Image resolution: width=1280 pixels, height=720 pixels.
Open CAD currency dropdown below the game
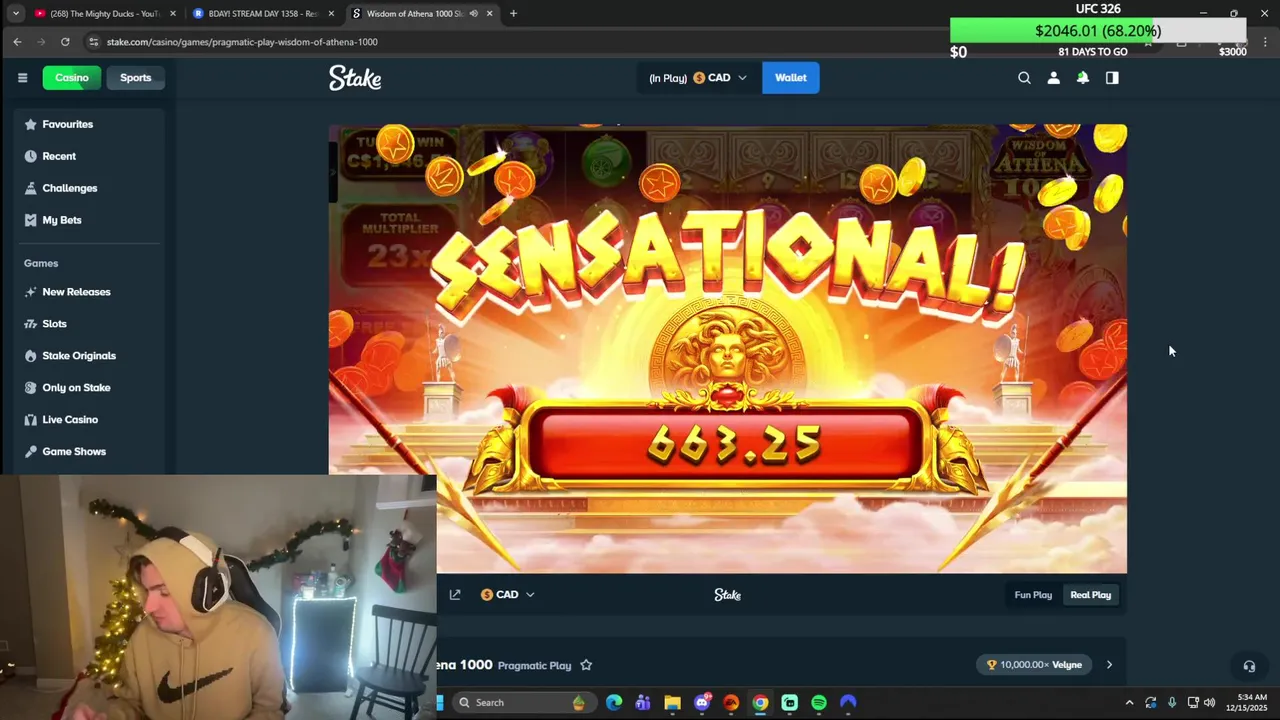(508, 595)
